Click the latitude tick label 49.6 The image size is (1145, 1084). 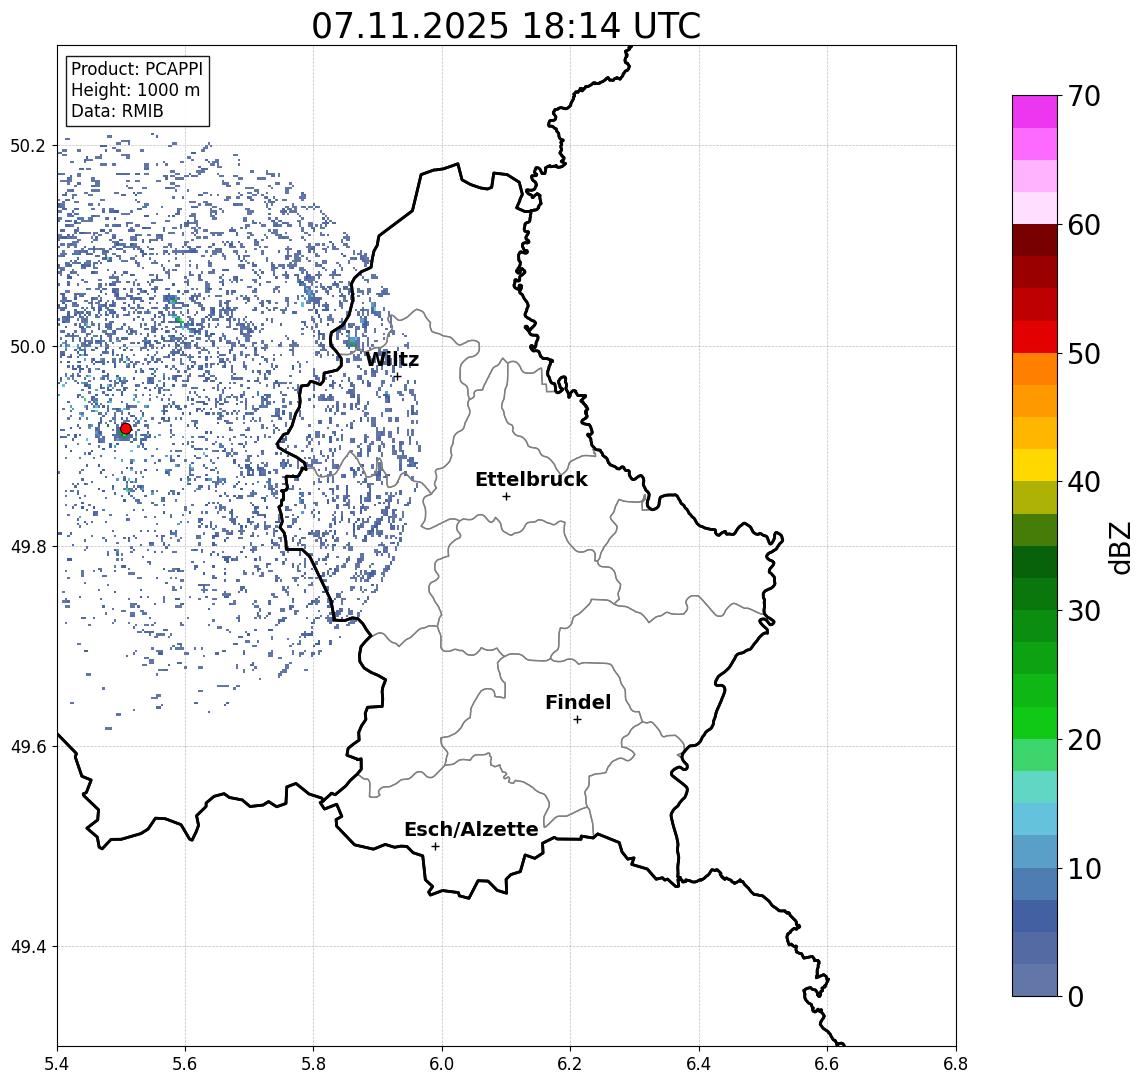pos(28,747)
